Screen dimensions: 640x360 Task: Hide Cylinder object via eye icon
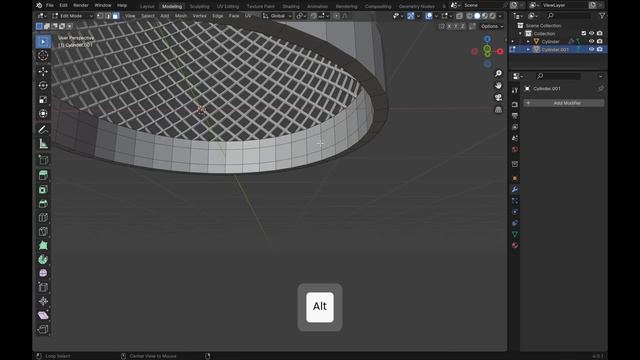click(x=591, y=41)
